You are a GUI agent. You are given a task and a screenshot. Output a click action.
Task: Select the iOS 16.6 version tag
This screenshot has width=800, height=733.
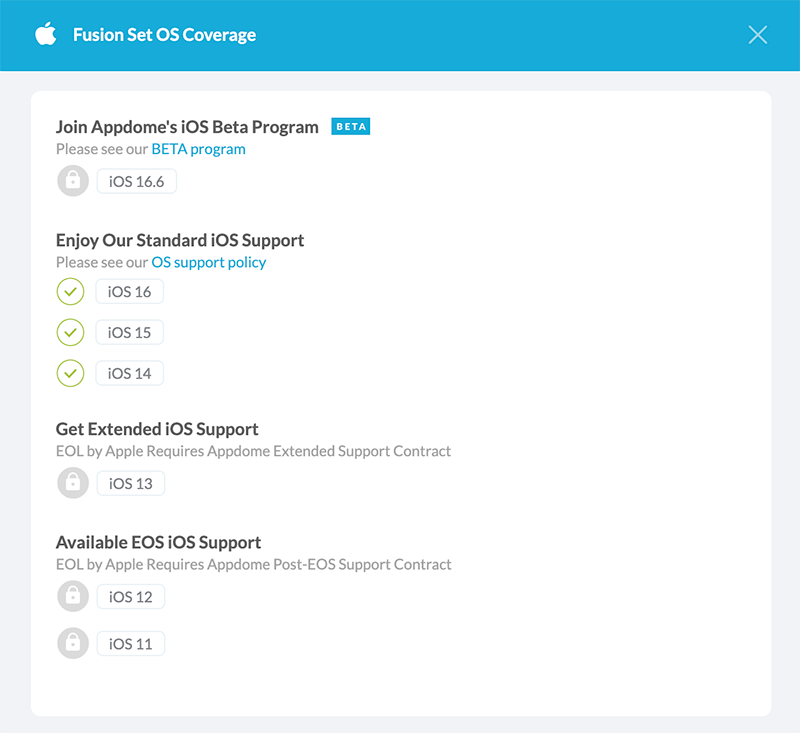[x=136, y=181]
